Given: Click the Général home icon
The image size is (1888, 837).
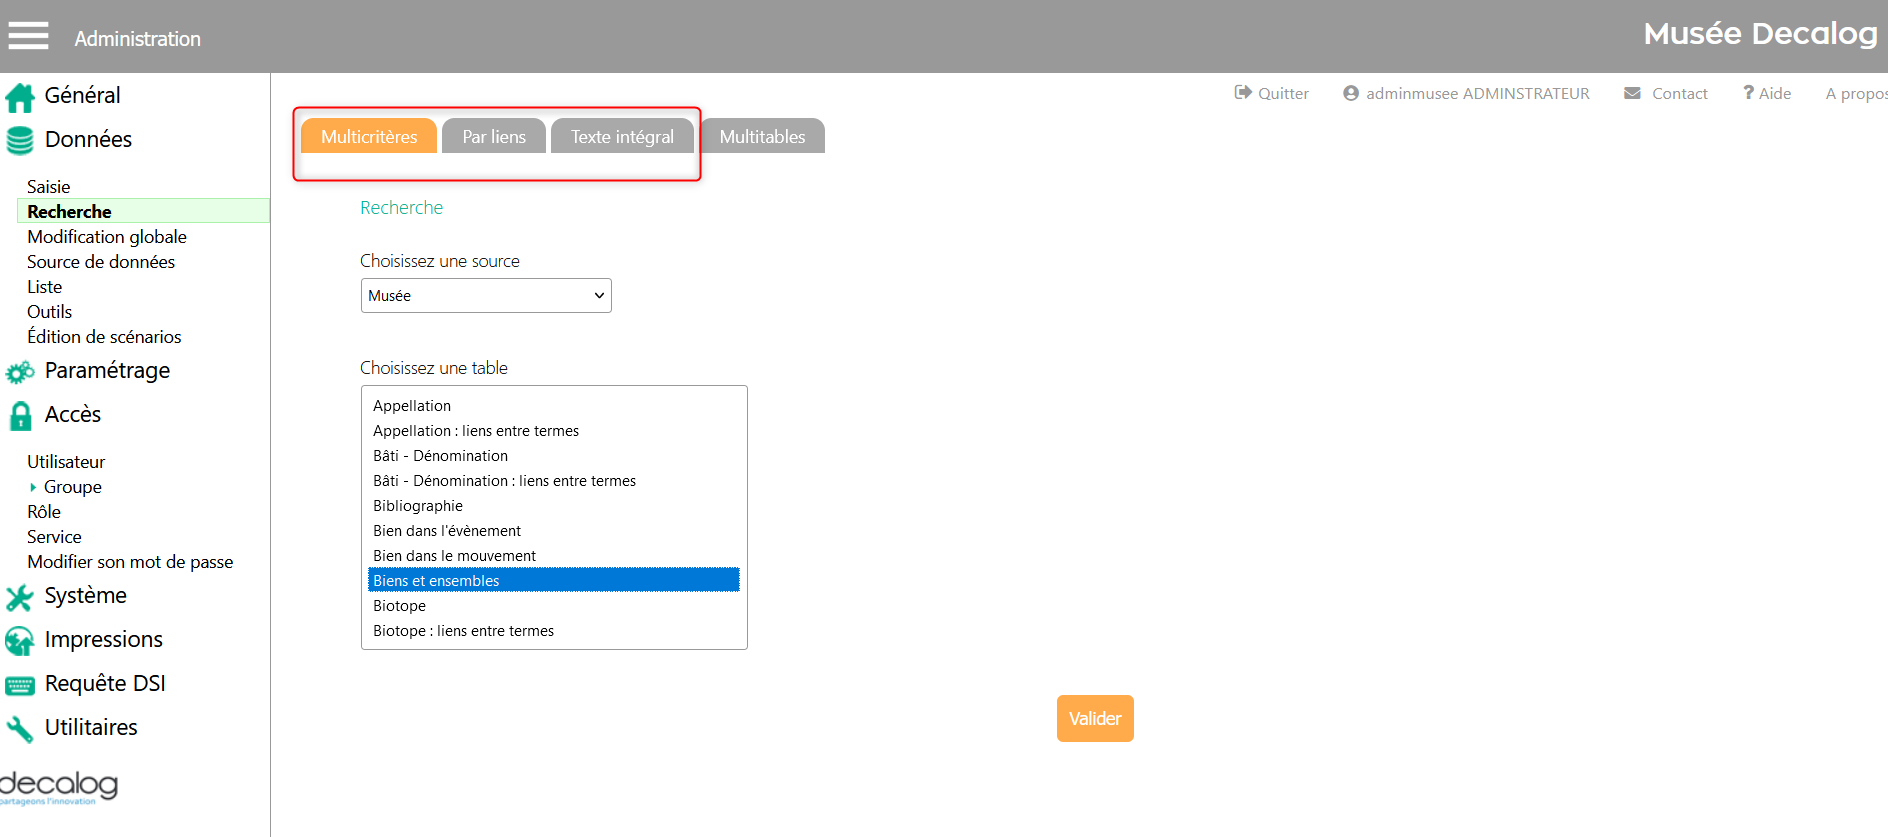Looking at the screenshot, I should pos(20,97).
